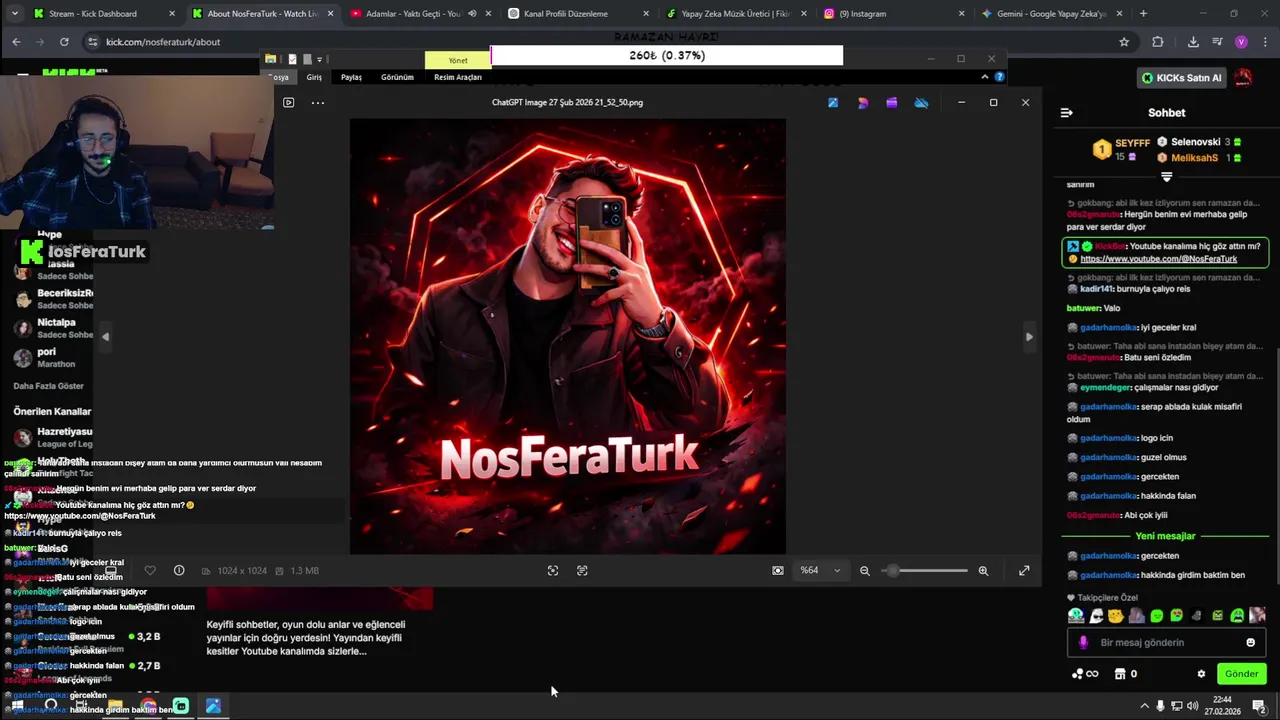
Task: Select the first teal follower emote
Action: click(x=1076, y=616)
